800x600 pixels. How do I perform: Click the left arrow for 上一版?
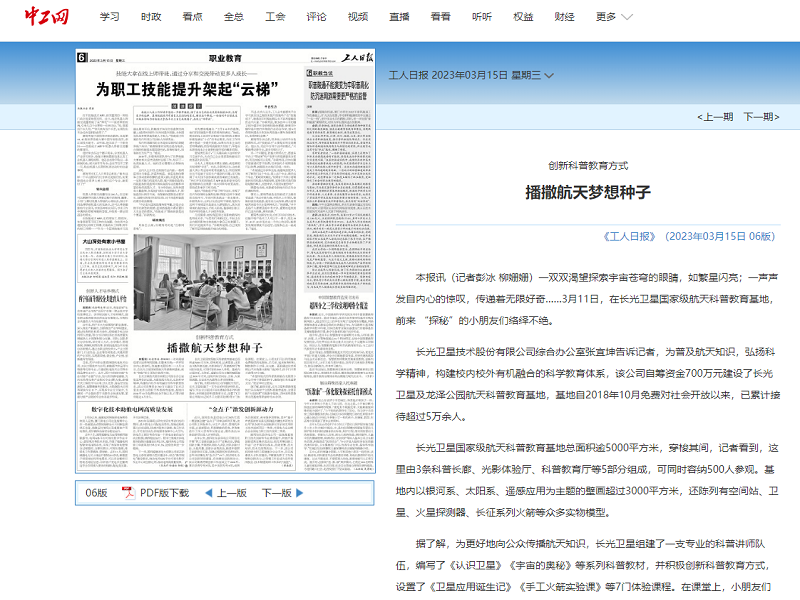pos(209,493)
